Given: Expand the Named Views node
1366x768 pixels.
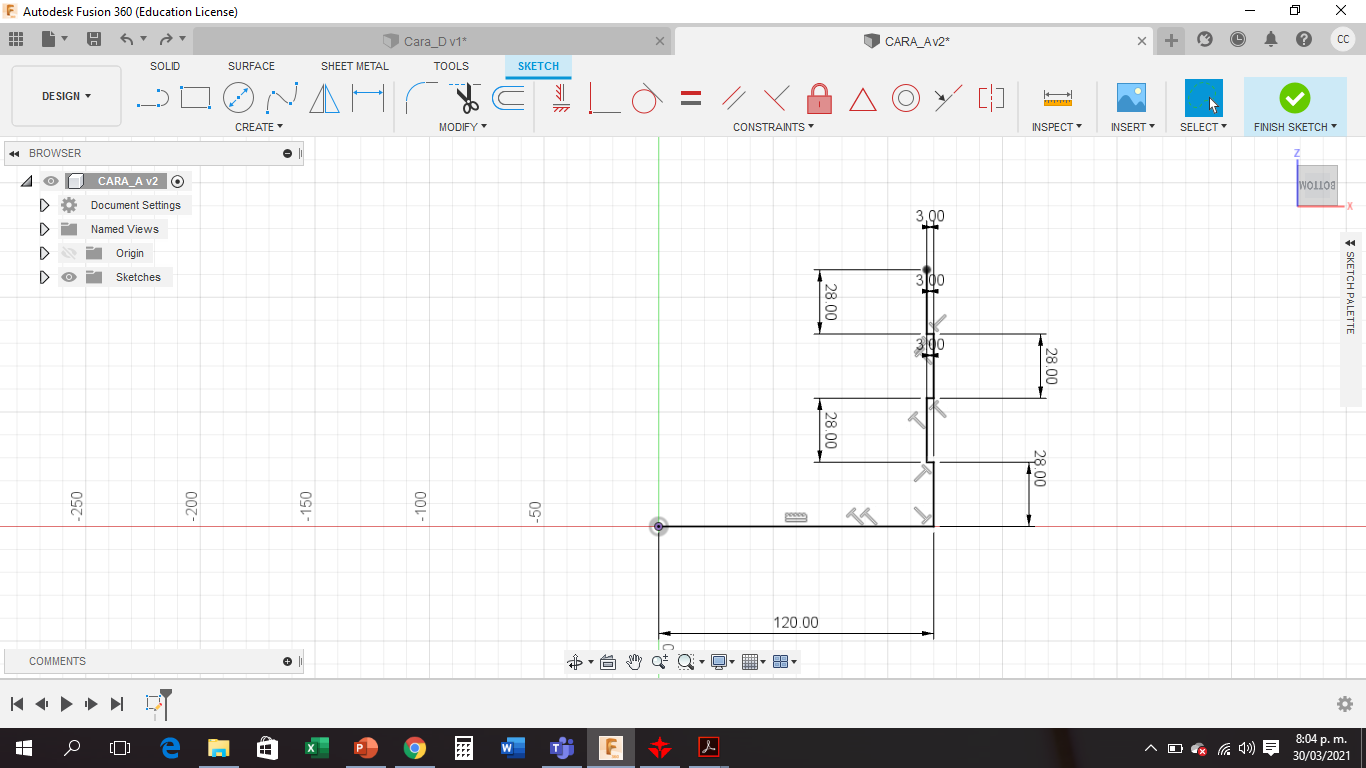Looking at the screenshot, I should (44, 229).
